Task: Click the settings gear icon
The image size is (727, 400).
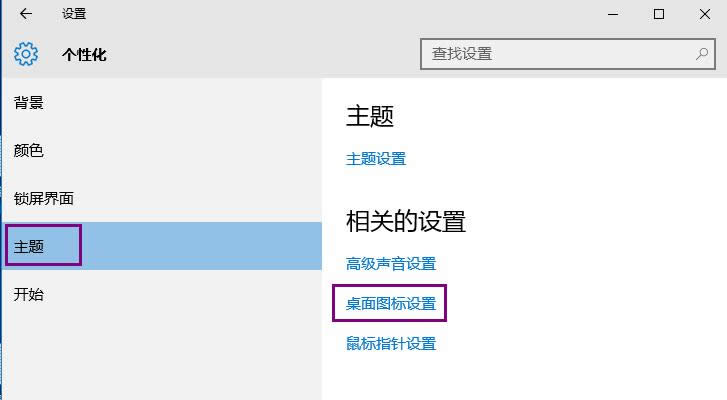Action: [26, 54]
